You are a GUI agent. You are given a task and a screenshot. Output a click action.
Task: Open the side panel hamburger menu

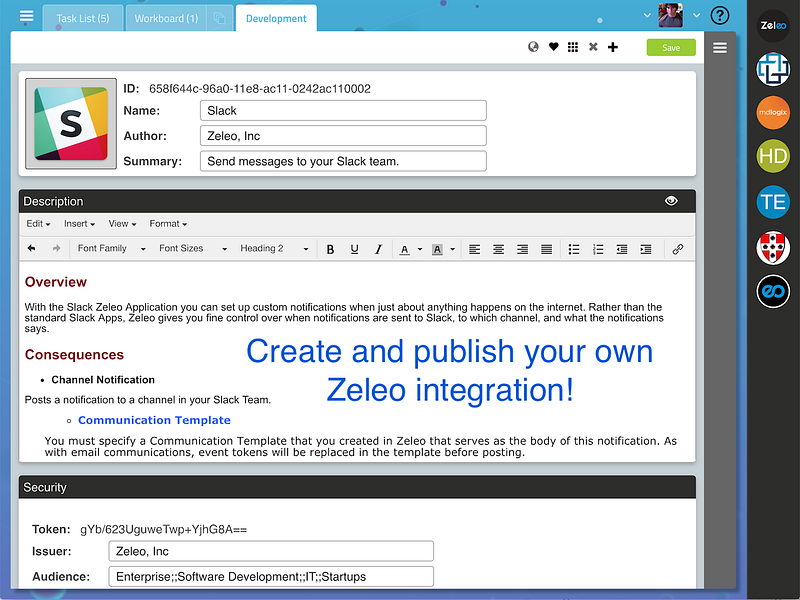tap(720, 47)
